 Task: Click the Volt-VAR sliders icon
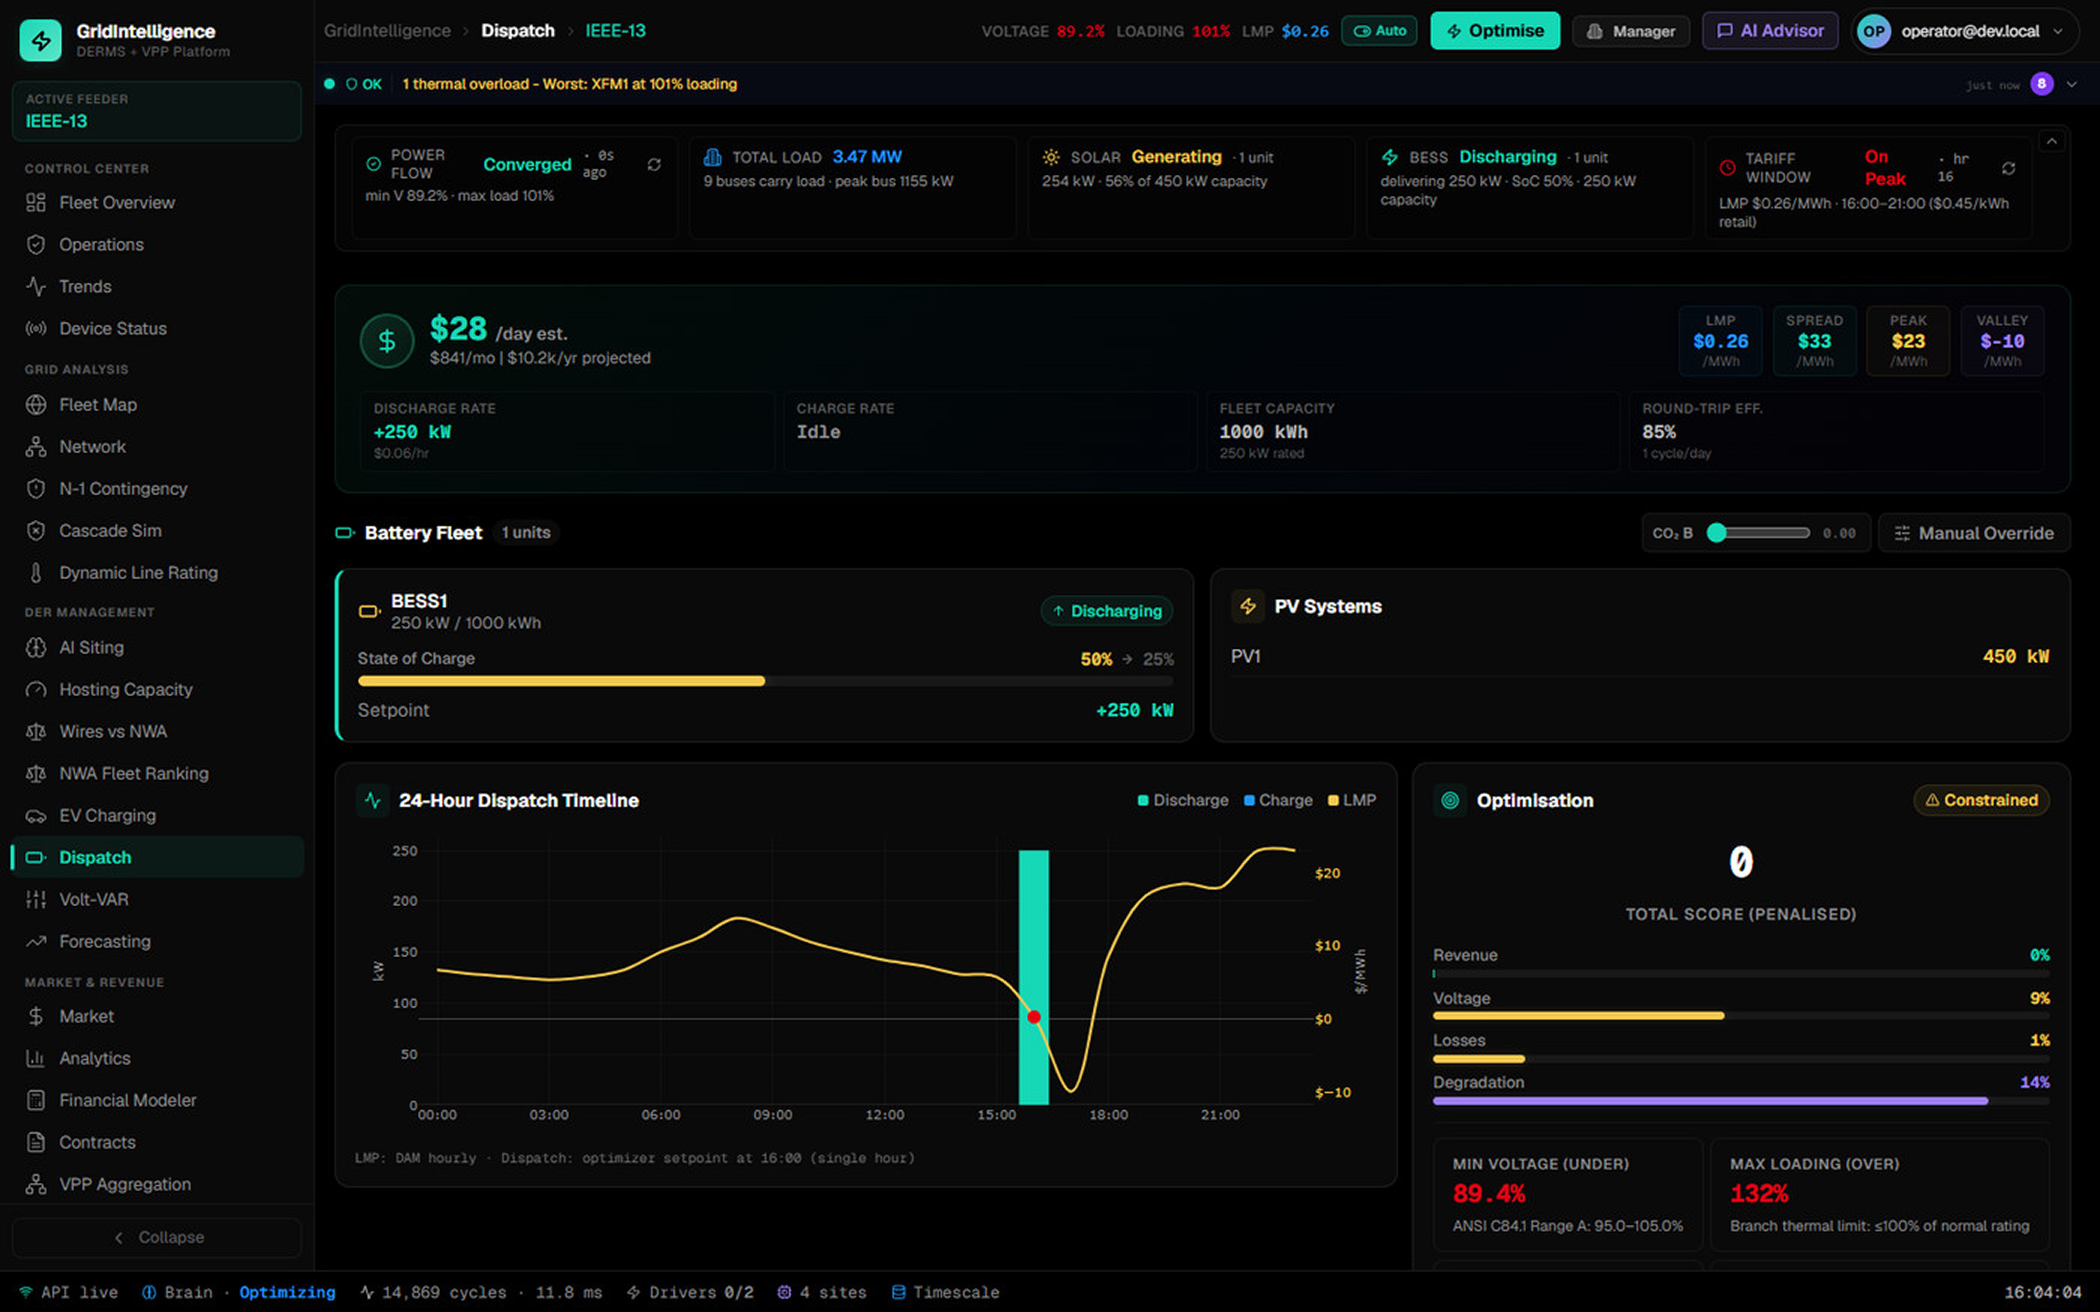coord(36,900)
